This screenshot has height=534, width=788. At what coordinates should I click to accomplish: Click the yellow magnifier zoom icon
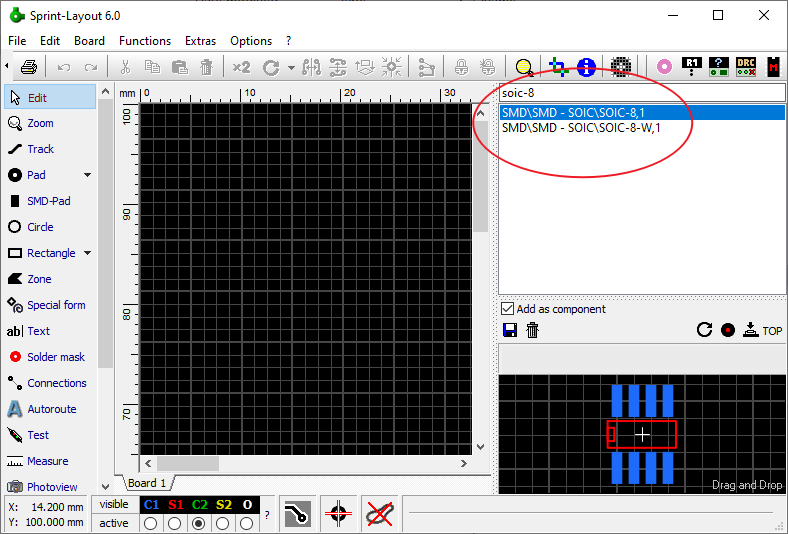(525, 67)
